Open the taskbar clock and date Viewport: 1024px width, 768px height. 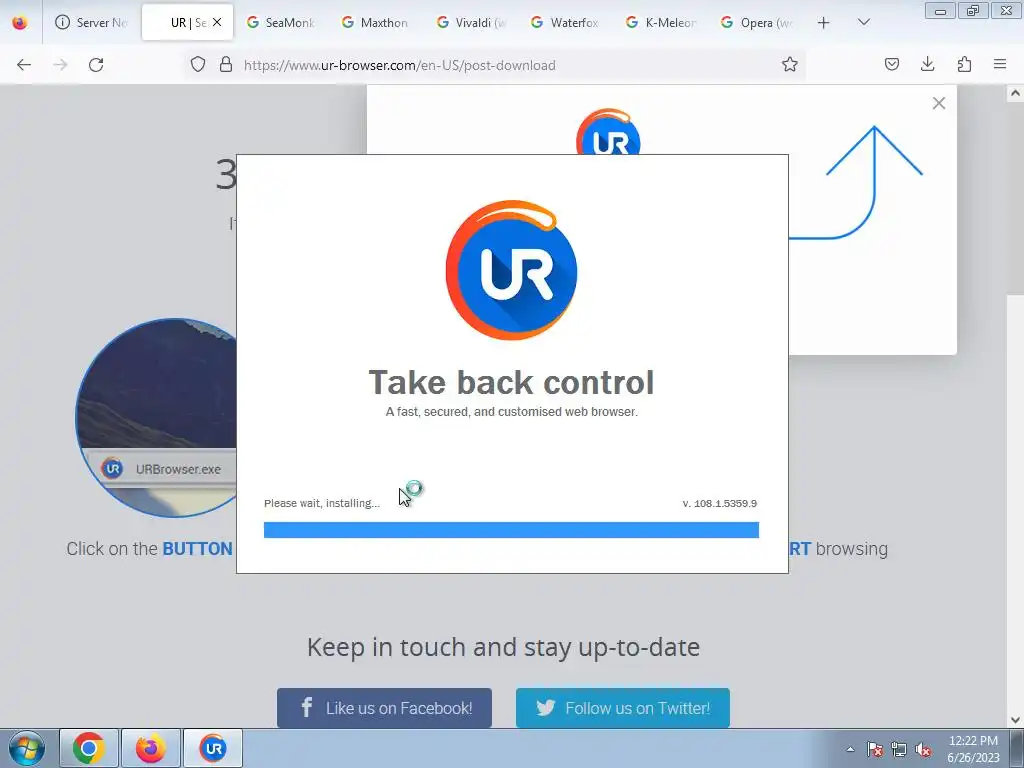tap(973, 749)
